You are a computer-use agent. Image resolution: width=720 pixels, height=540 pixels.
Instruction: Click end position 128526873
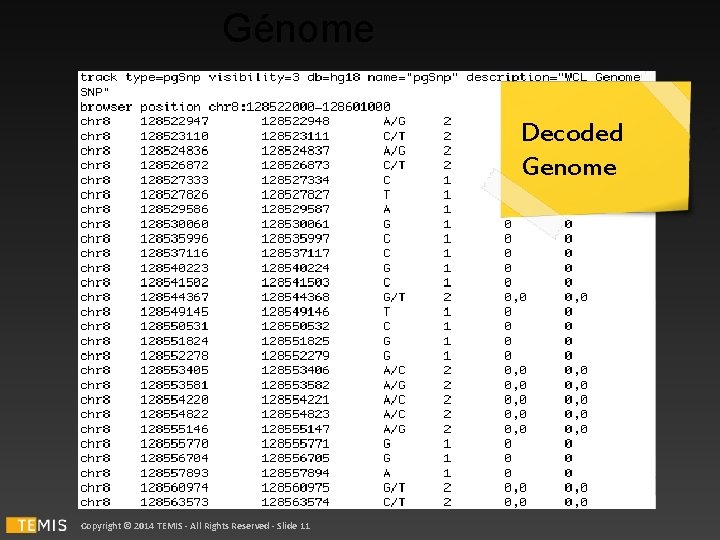click(295, 165)
